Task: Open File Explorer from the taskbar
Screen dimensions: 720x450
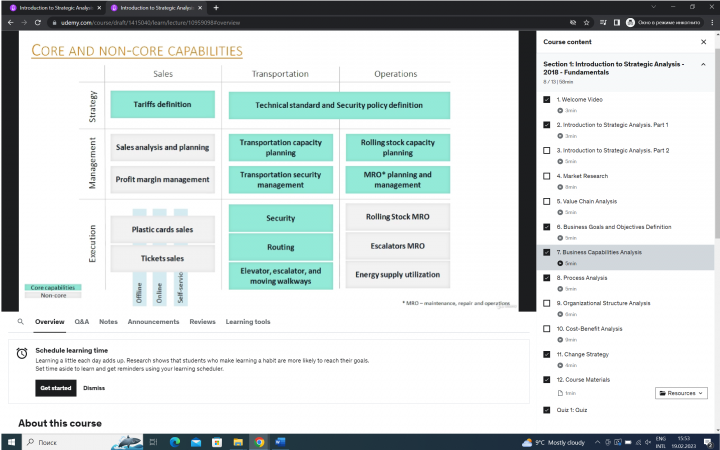Action: tap(238, 442)
